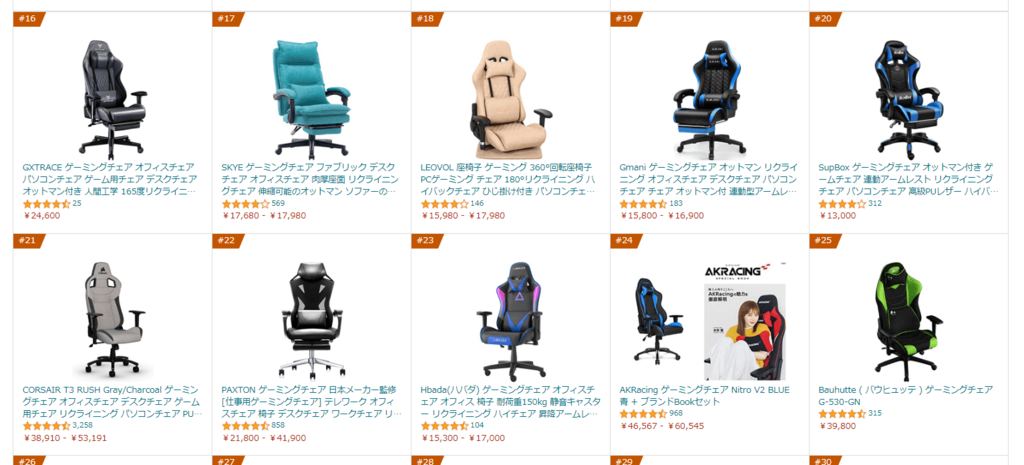This screenshot has width=1024, height=465.
Task: Open star rating of the PAXTON chair
Action: (x=246, y=426)
